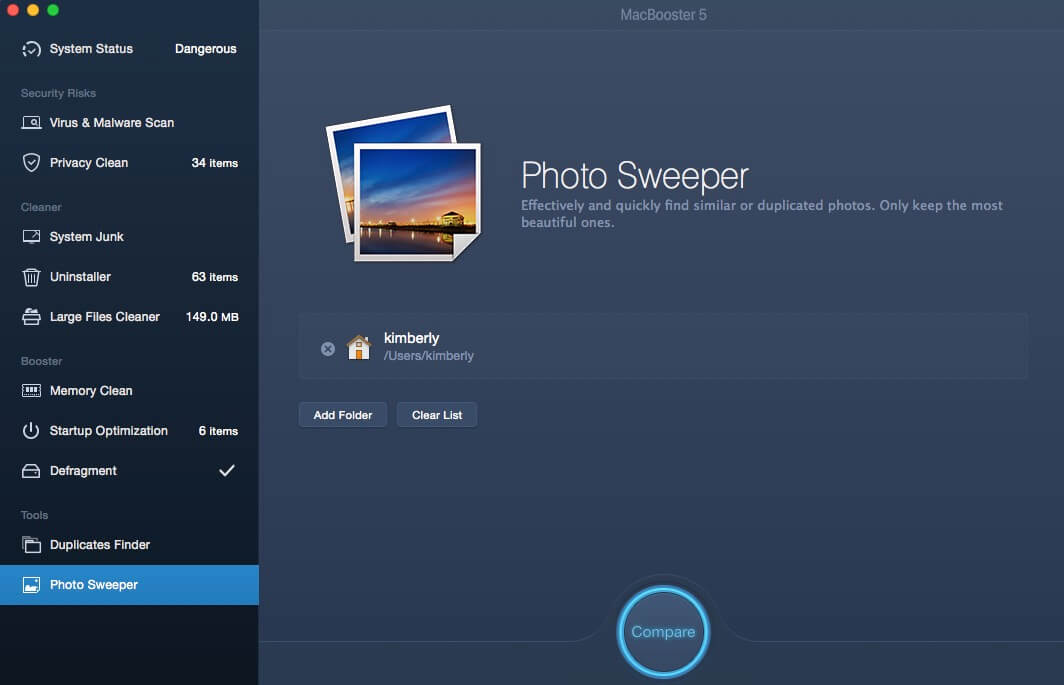Select Startup Optimization
The height and width of the screenshot is (685, 1064).
click(x=129, y=431)
